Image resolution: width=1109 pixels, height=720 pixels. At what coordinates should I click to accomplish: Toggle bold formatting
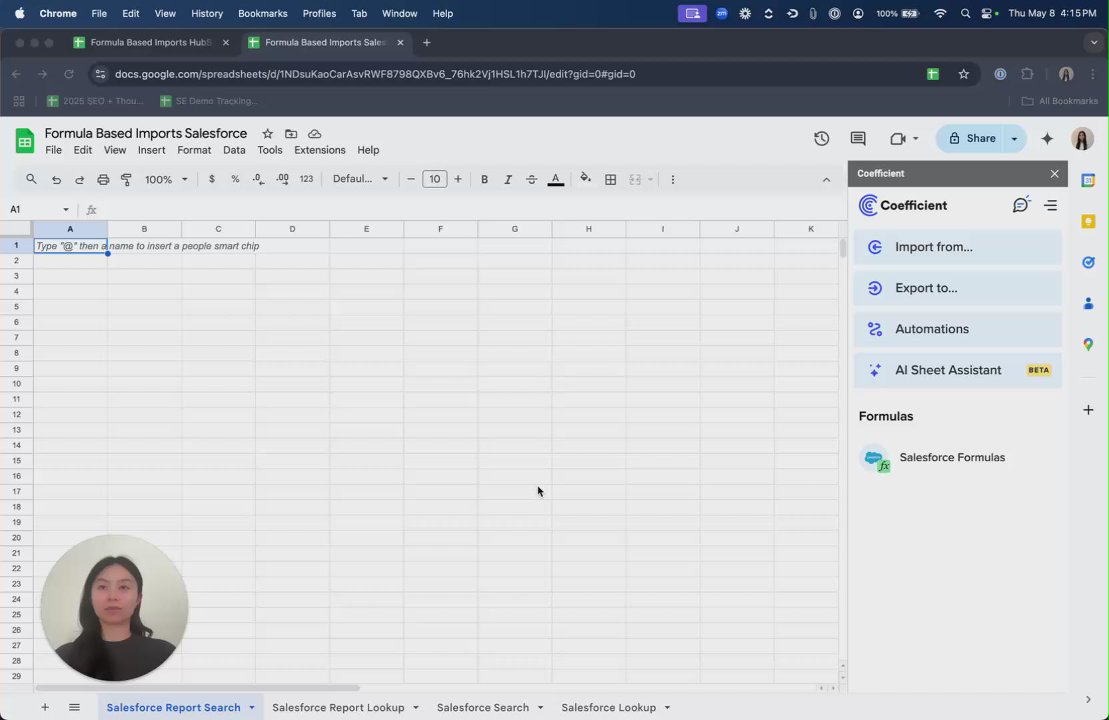[484, 180]
